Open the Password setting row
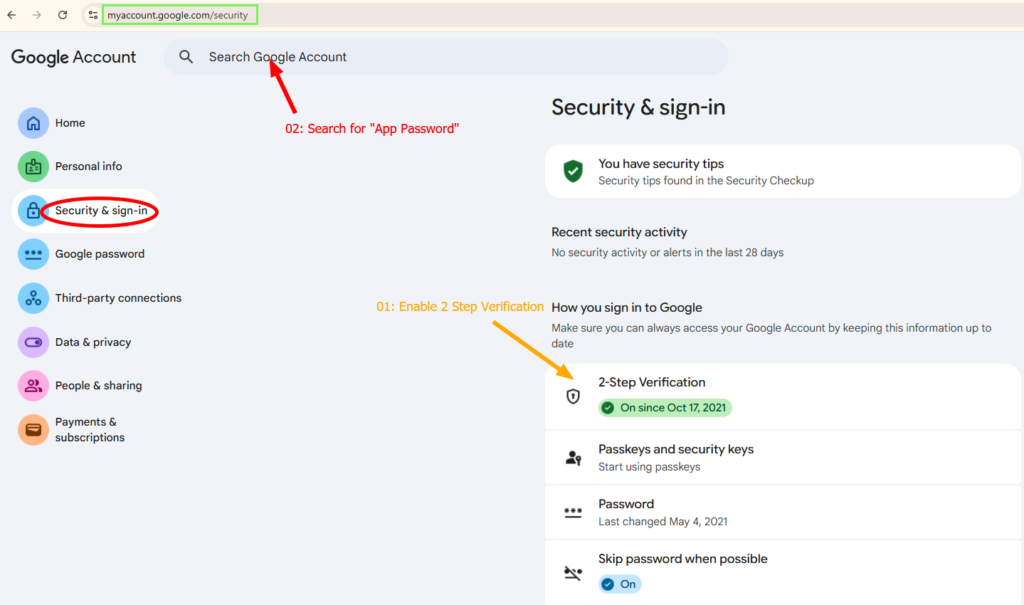Image resolution: width=1024 pixels, height=605 pixels. [626, 504]
